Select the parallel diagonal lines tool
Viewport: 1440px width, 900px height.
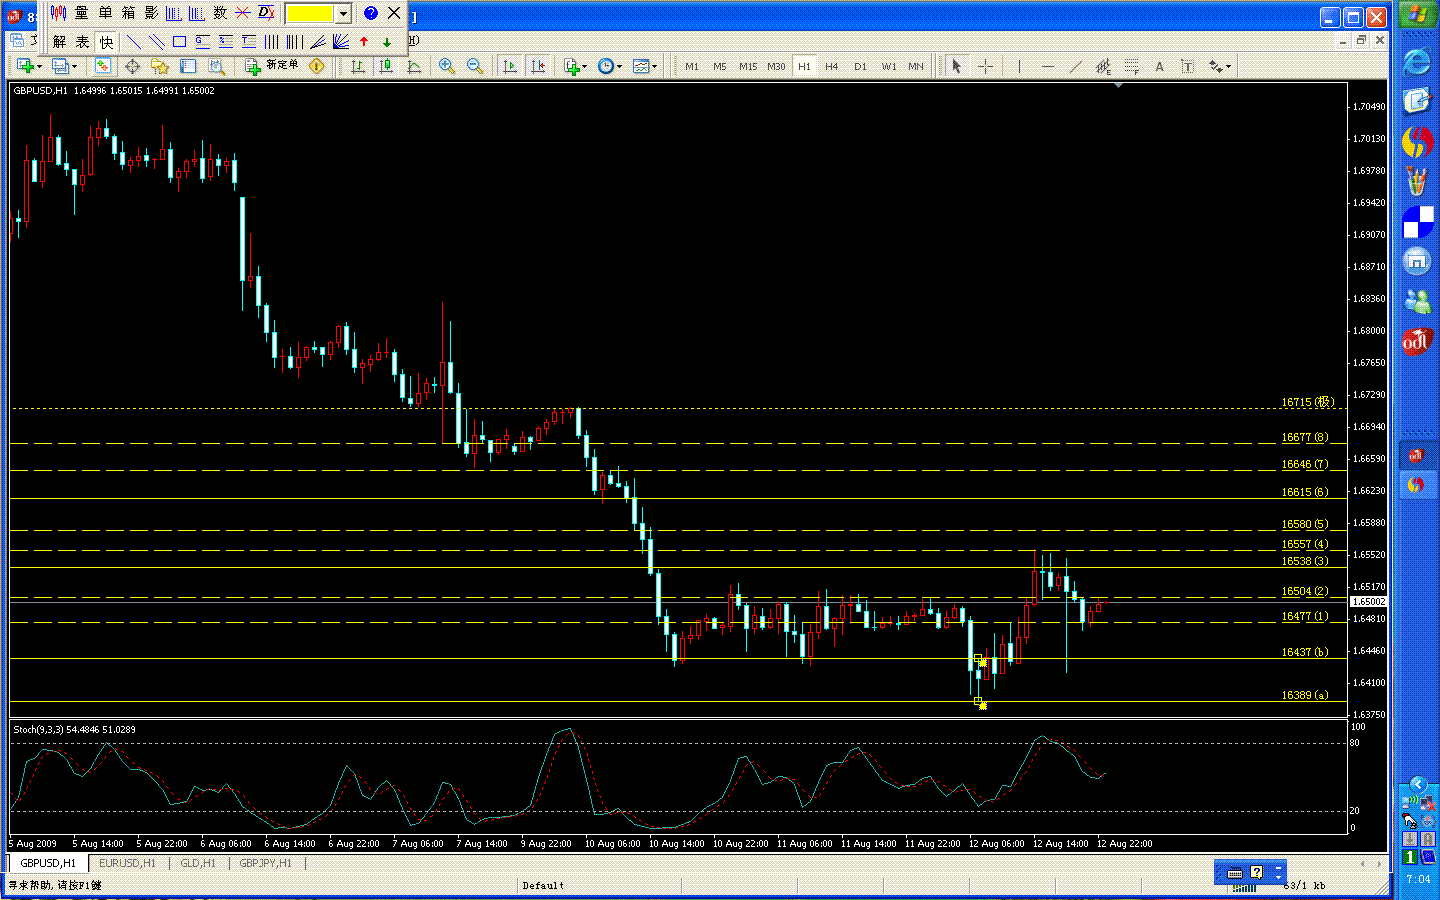[x=156, y=42]
